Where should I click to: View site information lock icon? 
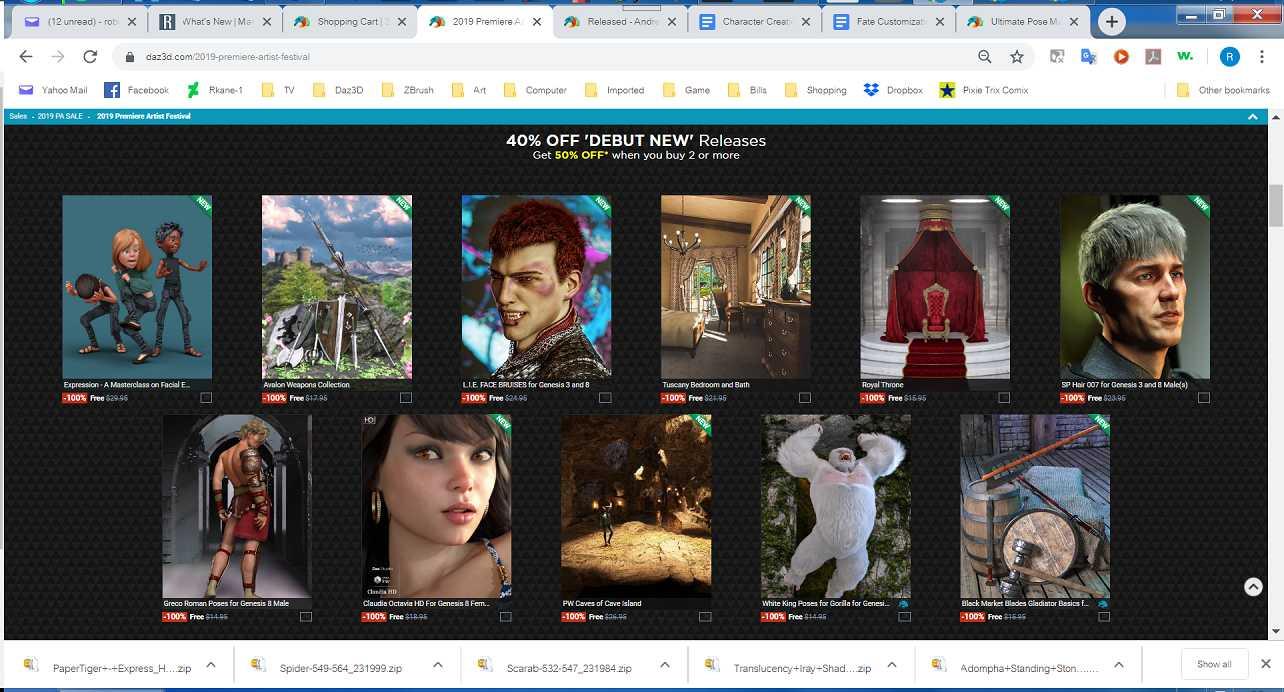130,57
